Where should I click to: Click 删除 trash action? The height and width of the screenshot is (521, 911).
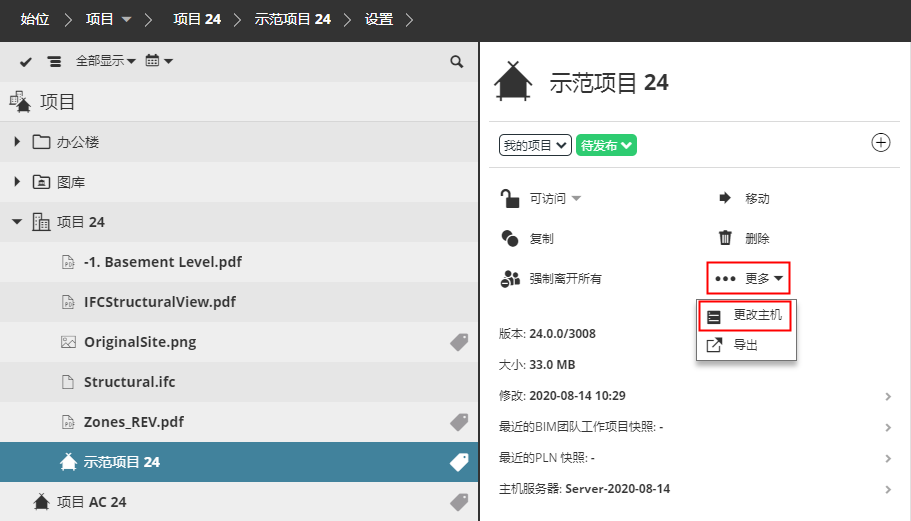point(744,238)
